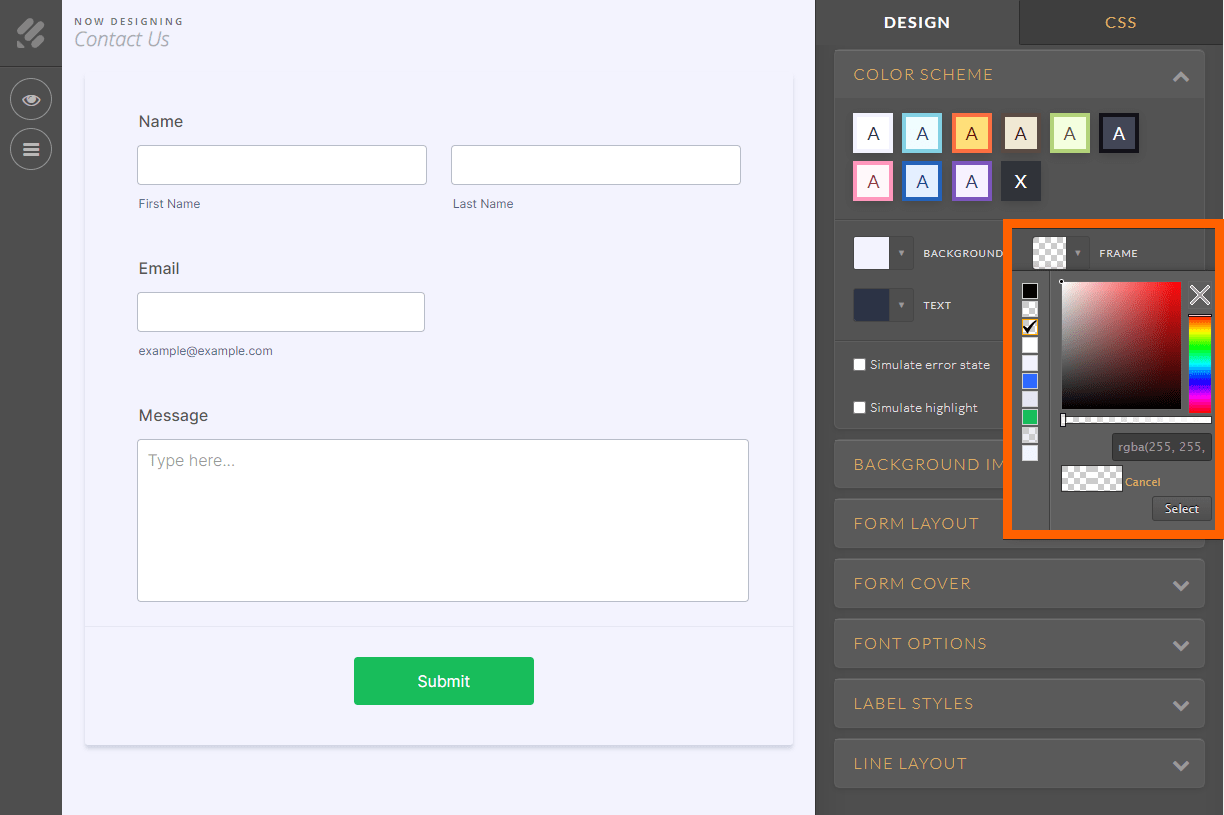Open the Background color dropdown
This screenshot has width=1224, height=815.
[883, 253]
